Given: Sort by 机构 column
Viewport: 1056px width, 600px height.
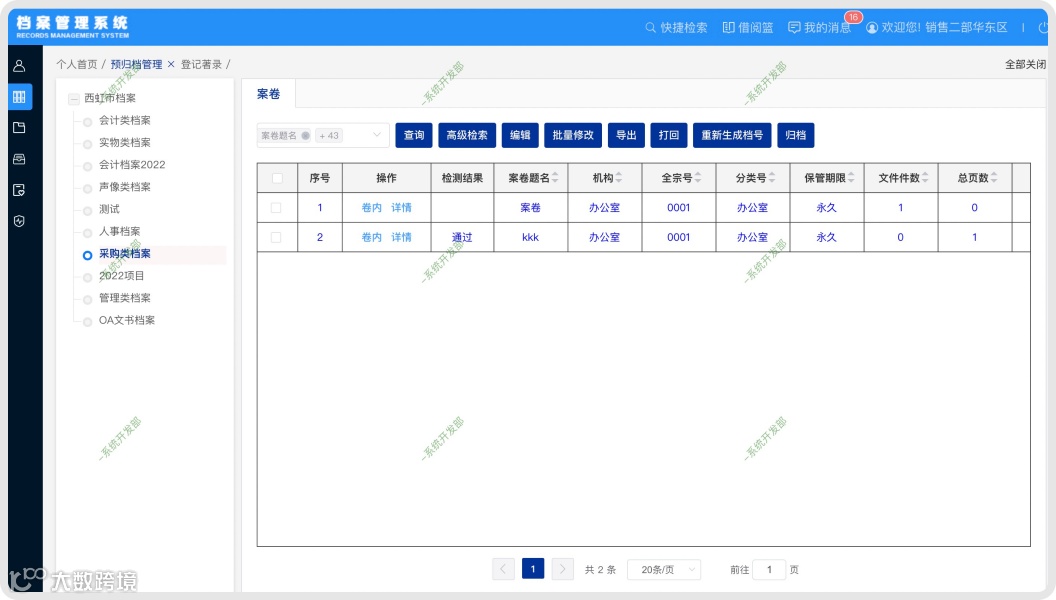Looking at the screenshot, I should pyautogui.click(x=619, y=178).
